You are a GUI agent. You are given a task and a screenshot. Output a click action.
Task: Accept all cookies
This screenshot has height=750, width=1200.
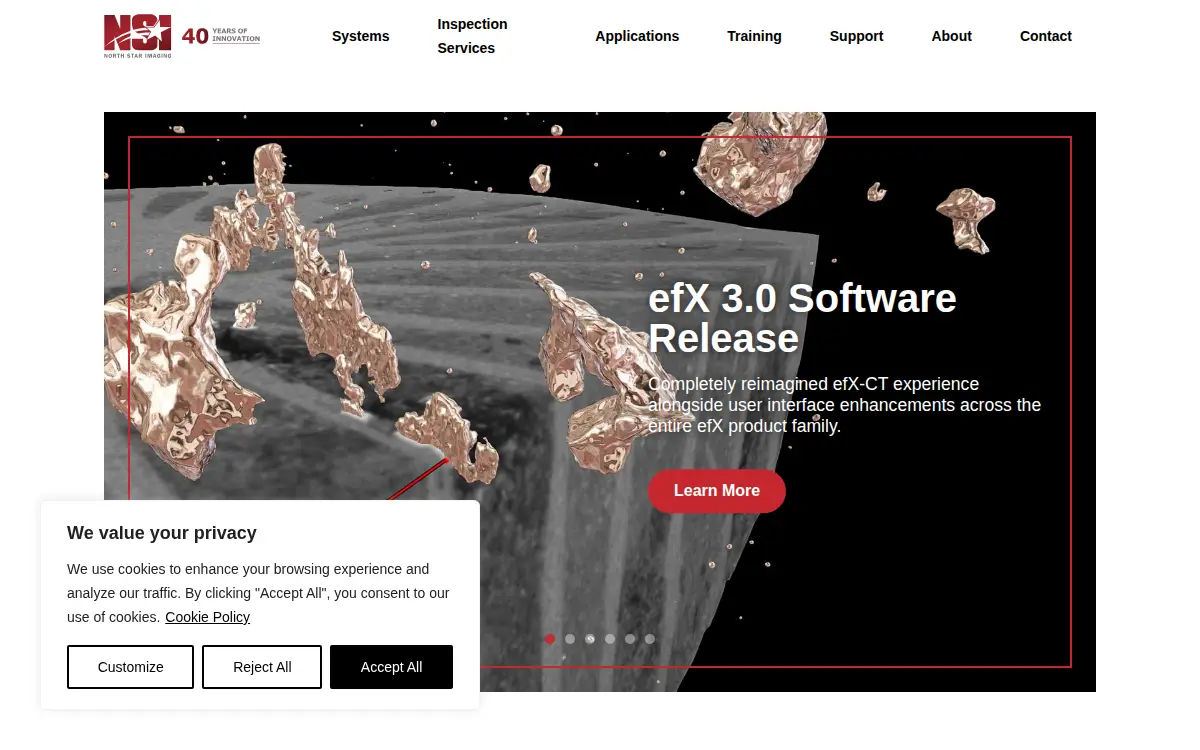391,667
